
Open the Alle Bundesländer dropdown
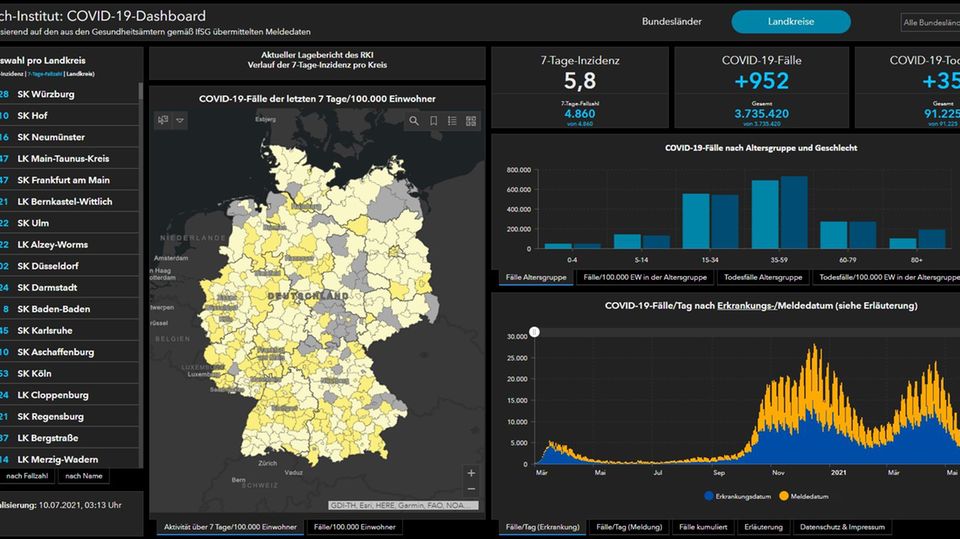click(x=929, y=22)
